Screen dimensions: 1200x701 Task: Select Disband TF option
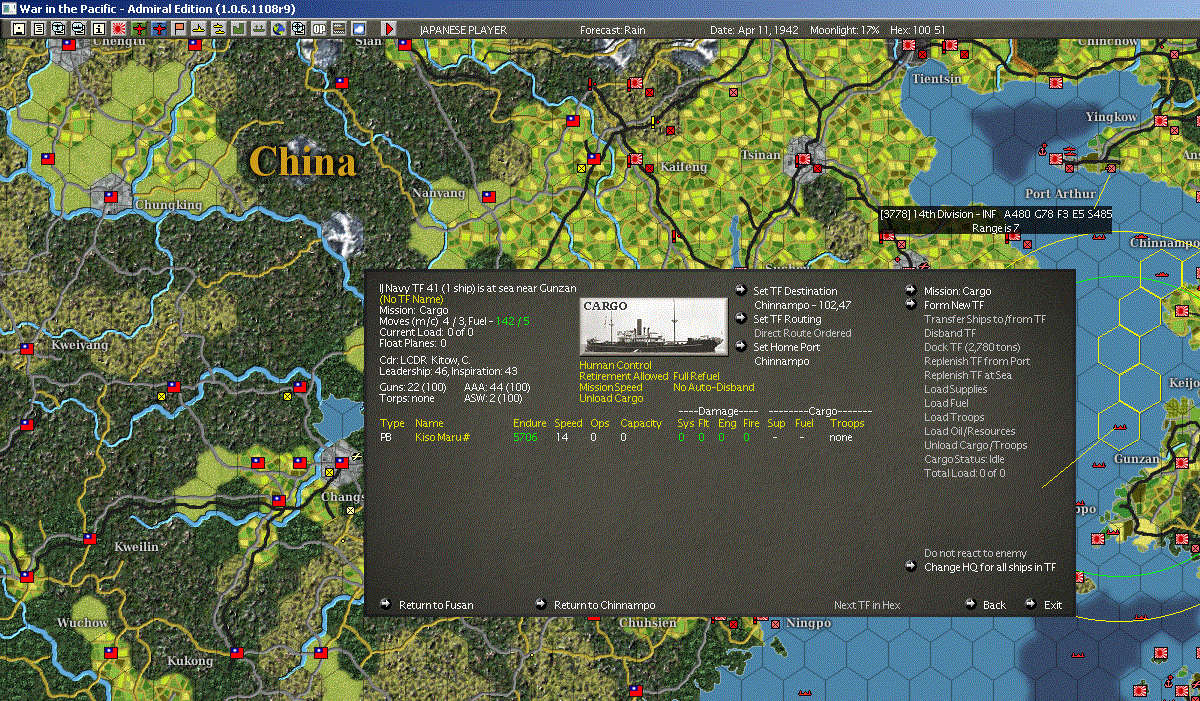(950, 333)
